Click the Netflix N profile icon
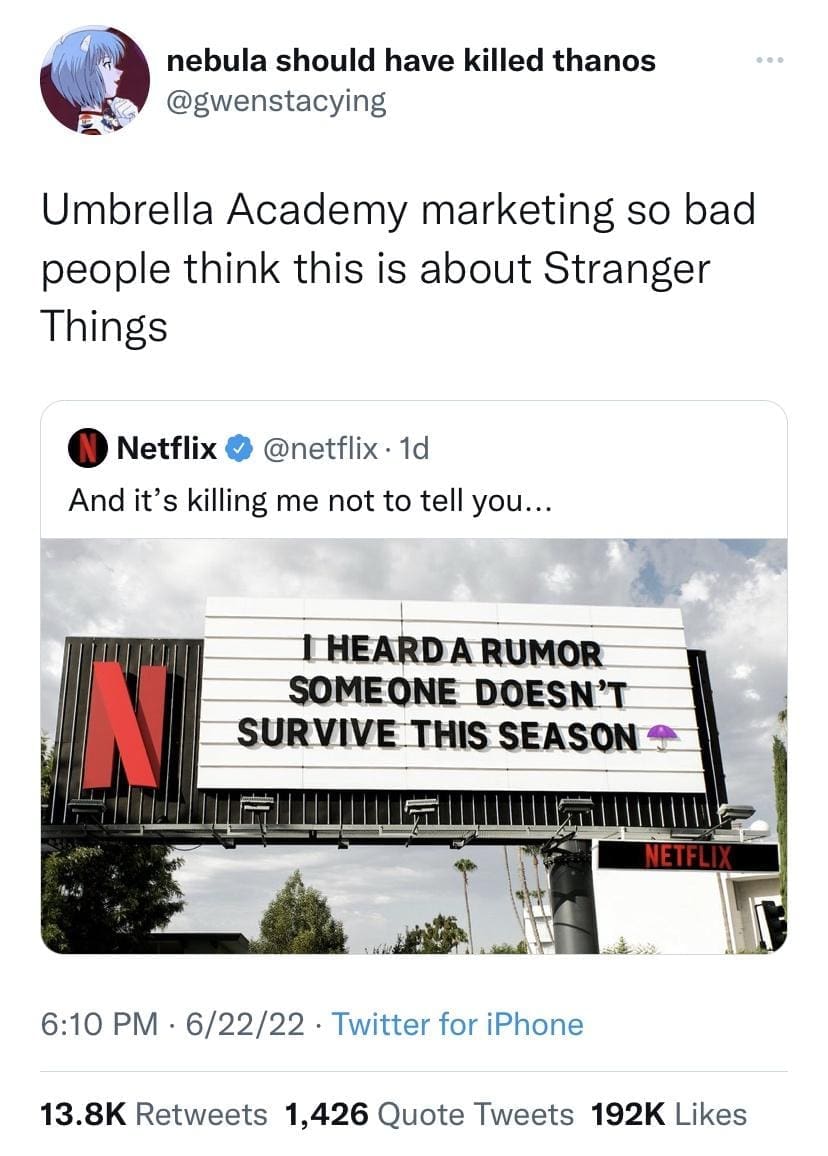This screenshot has width=828, height=1156. tap(88, 448)
